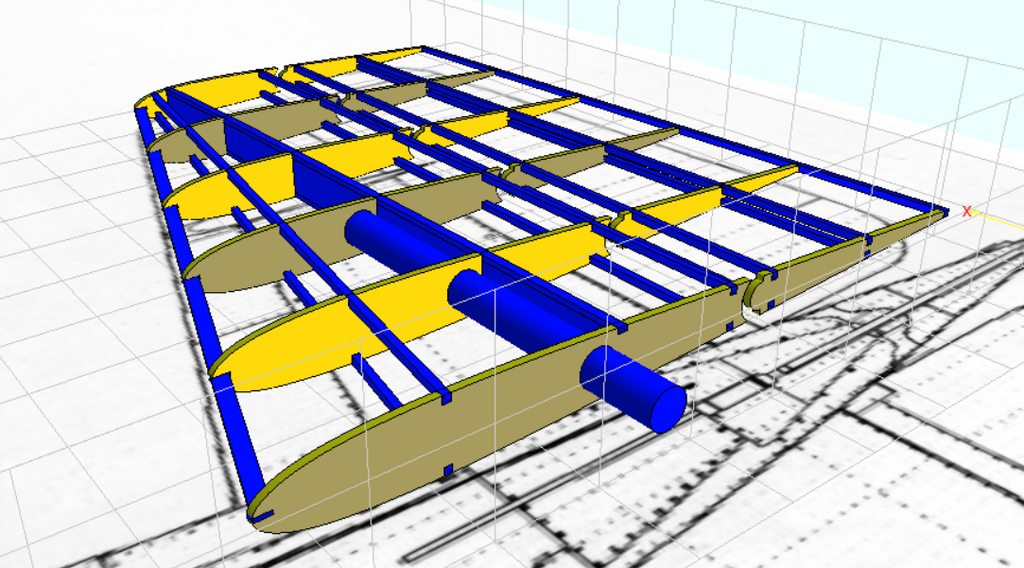Click the blue shear web near wing tip
This screenshot has width=1024, height=568.
(257, 142)
